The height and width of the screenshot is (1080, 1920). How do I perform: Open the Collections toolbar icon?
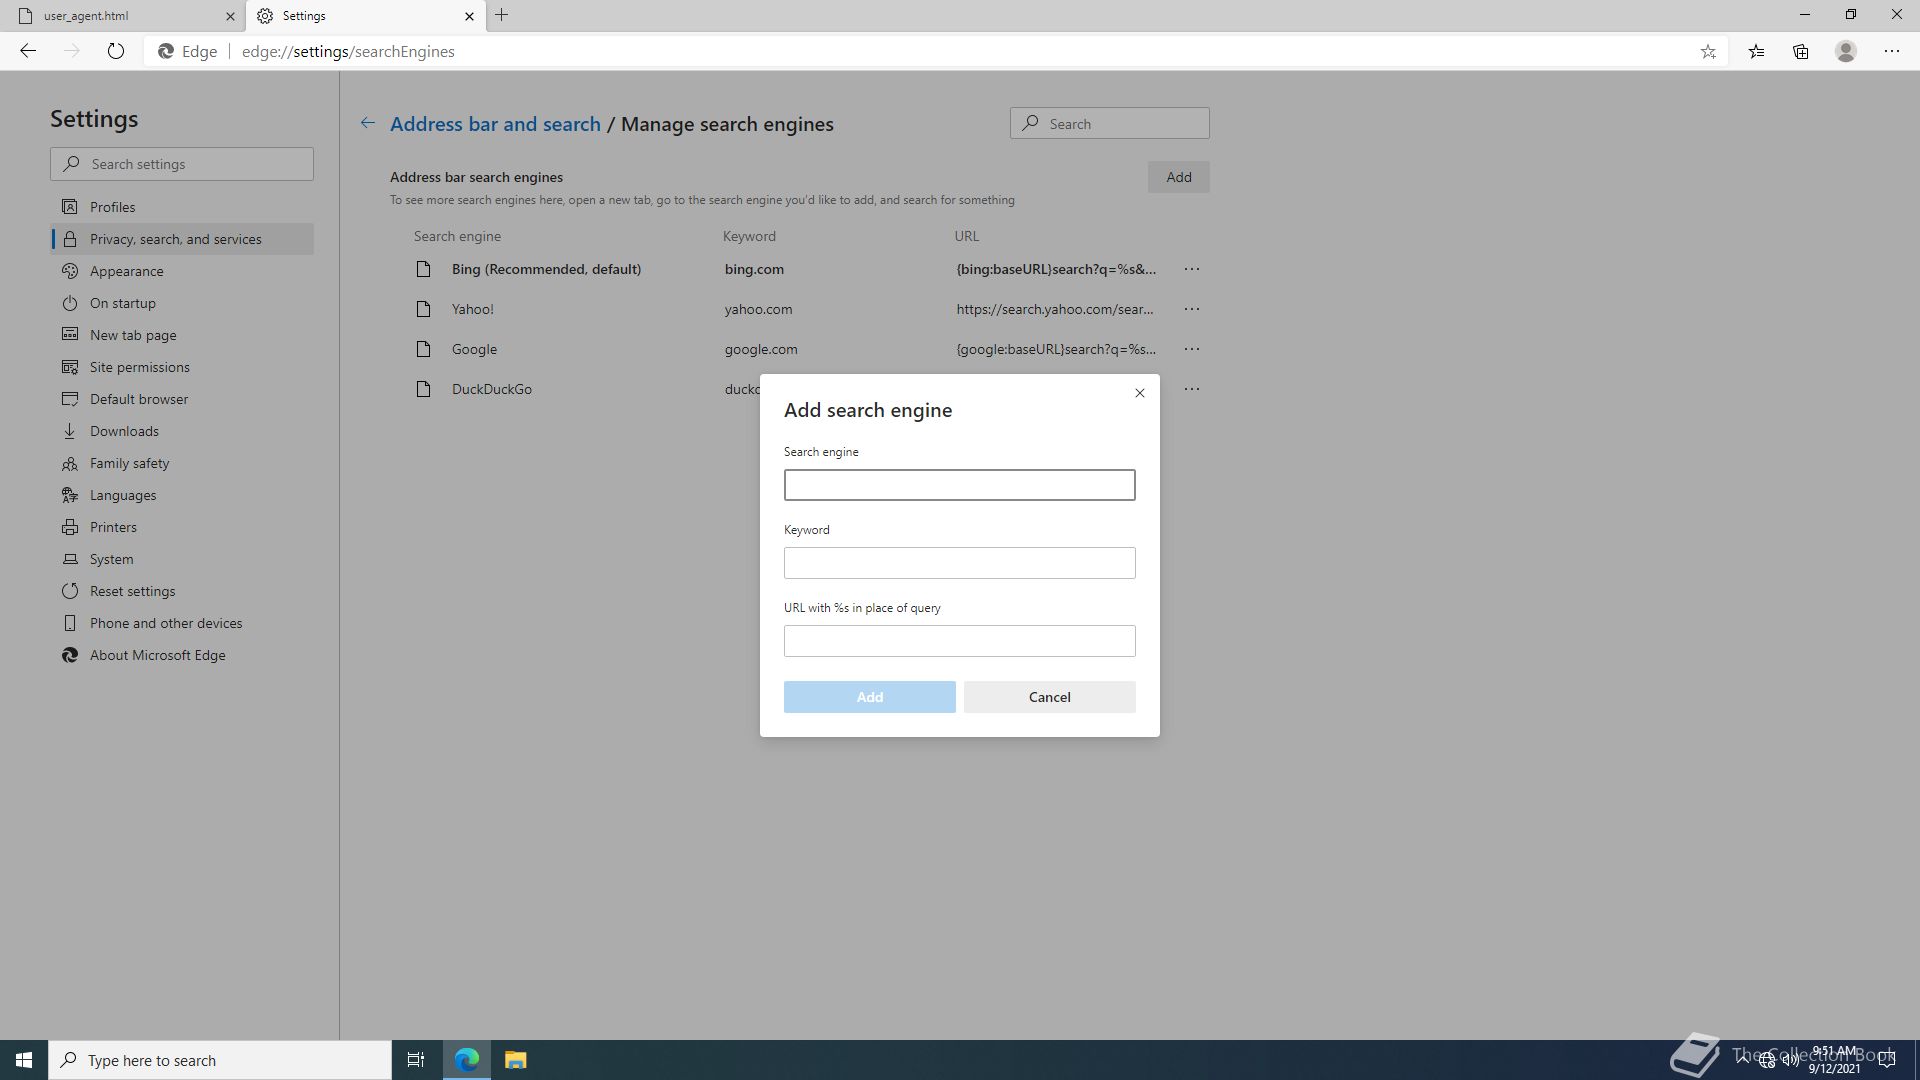click(x=1801, y=51)
